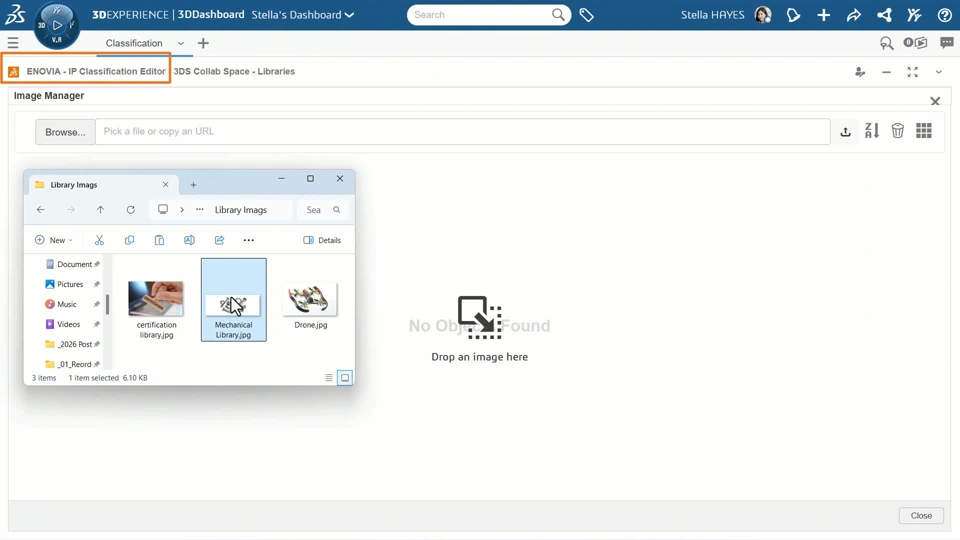The width and height of the screenshot is (960, 540).
Task: Click the sort Z-A icon
Action: pos(872,130)
